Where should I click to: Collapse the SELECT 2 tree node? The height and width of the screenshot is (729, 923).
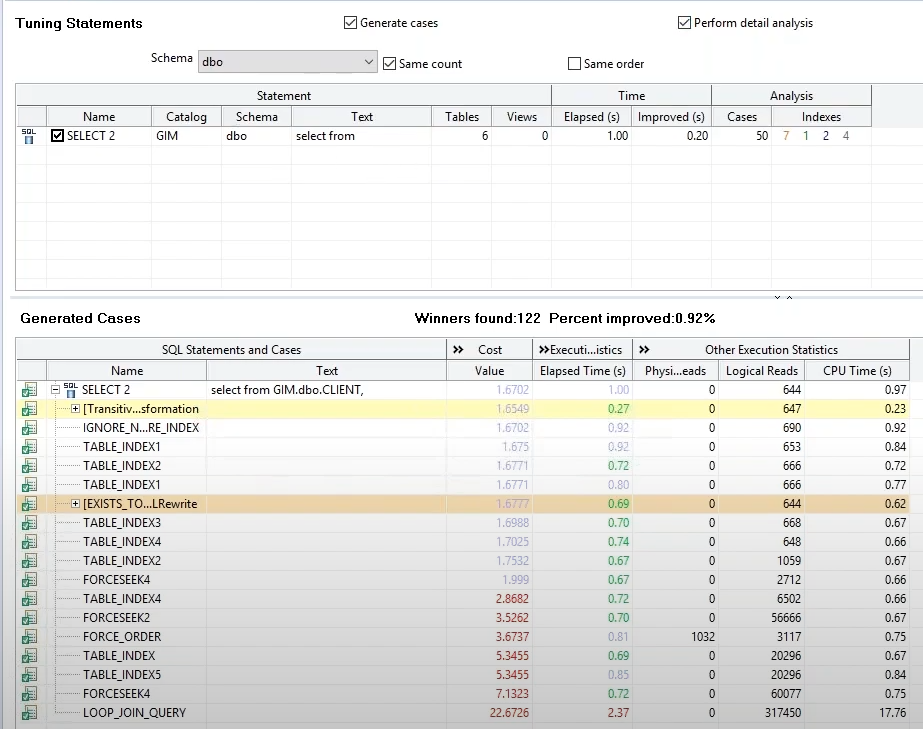click(55, 389)
